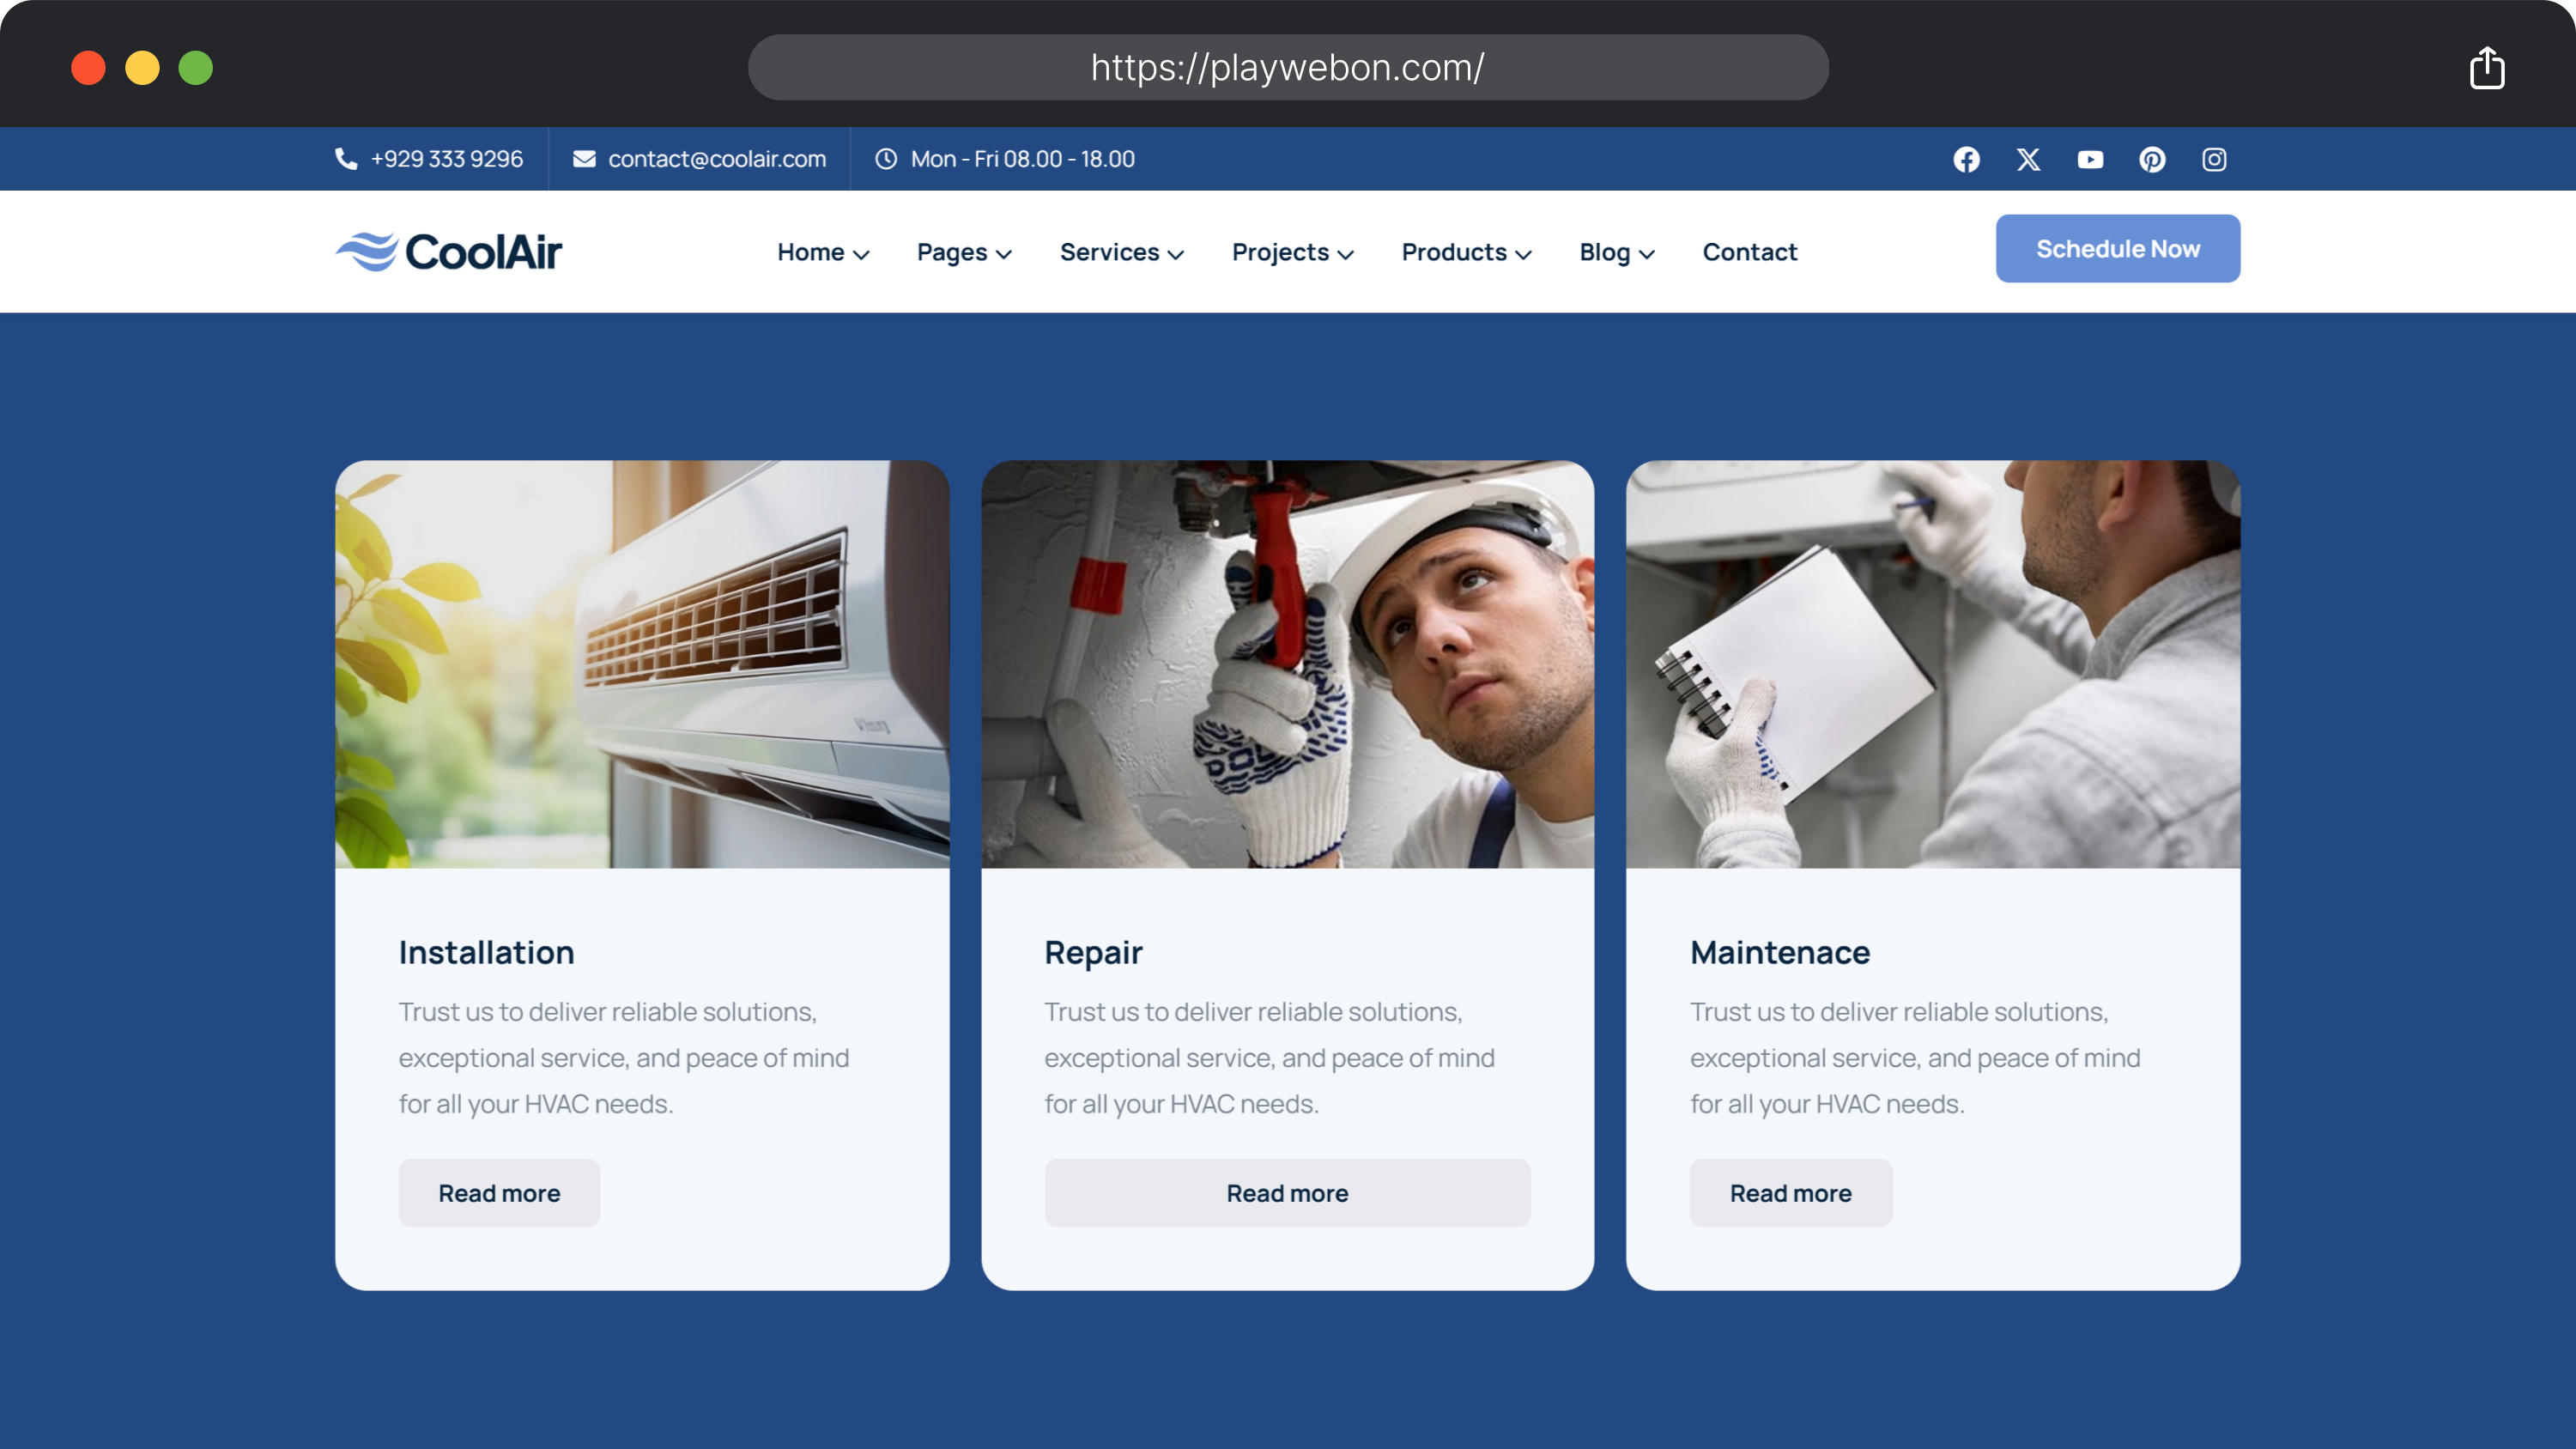Click the description text under Repair
This screenshot has height=1449, width=2576.
pos(1270,1058)
